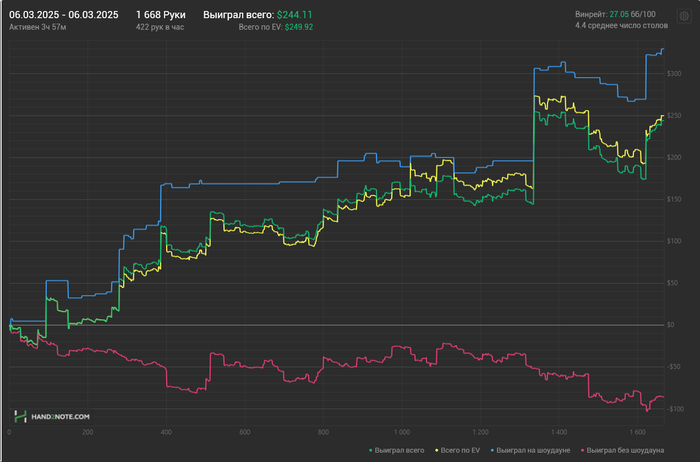Click the $200 y-axis label
700x462 pixels.
[x=674, y=158]
